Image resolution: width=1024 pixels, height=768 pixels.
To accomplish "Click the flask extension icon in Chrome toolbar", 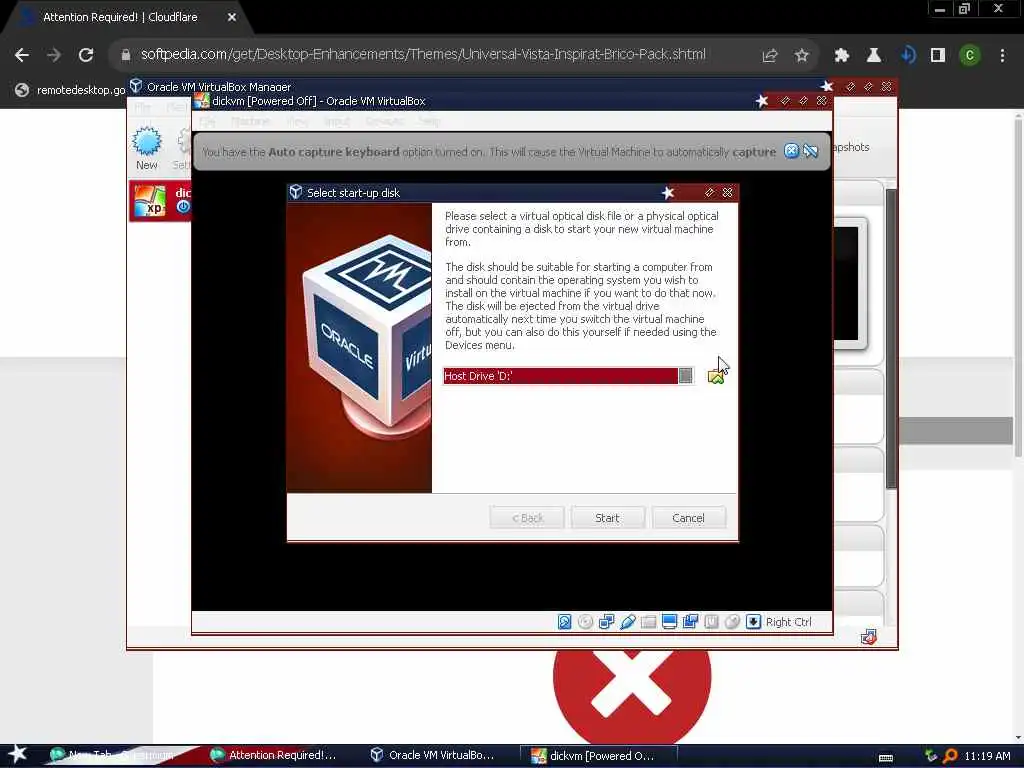I will point(874,56).
